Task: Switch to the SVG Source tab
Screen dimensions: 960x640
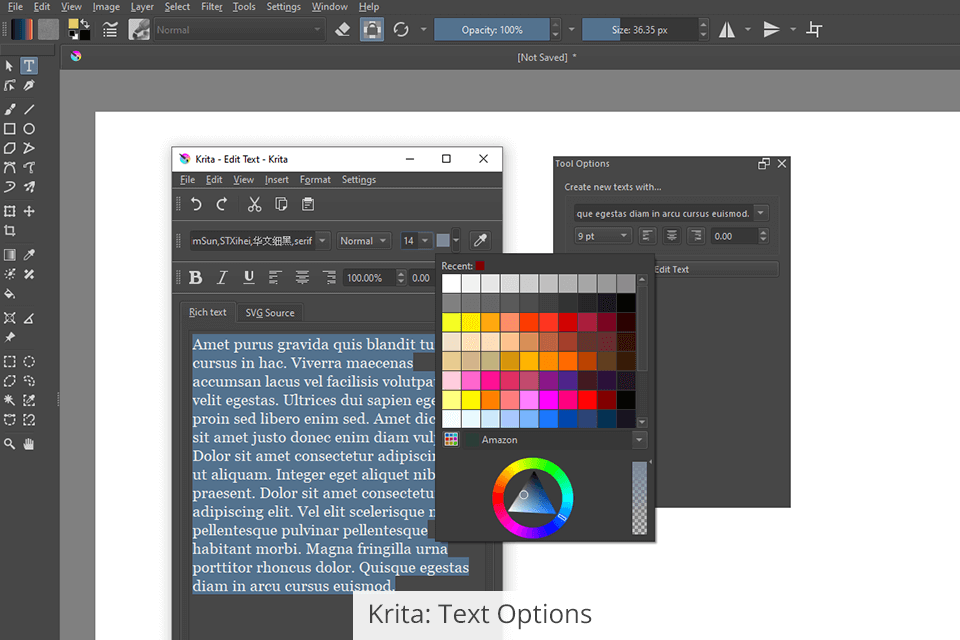Action: [270, 313]
